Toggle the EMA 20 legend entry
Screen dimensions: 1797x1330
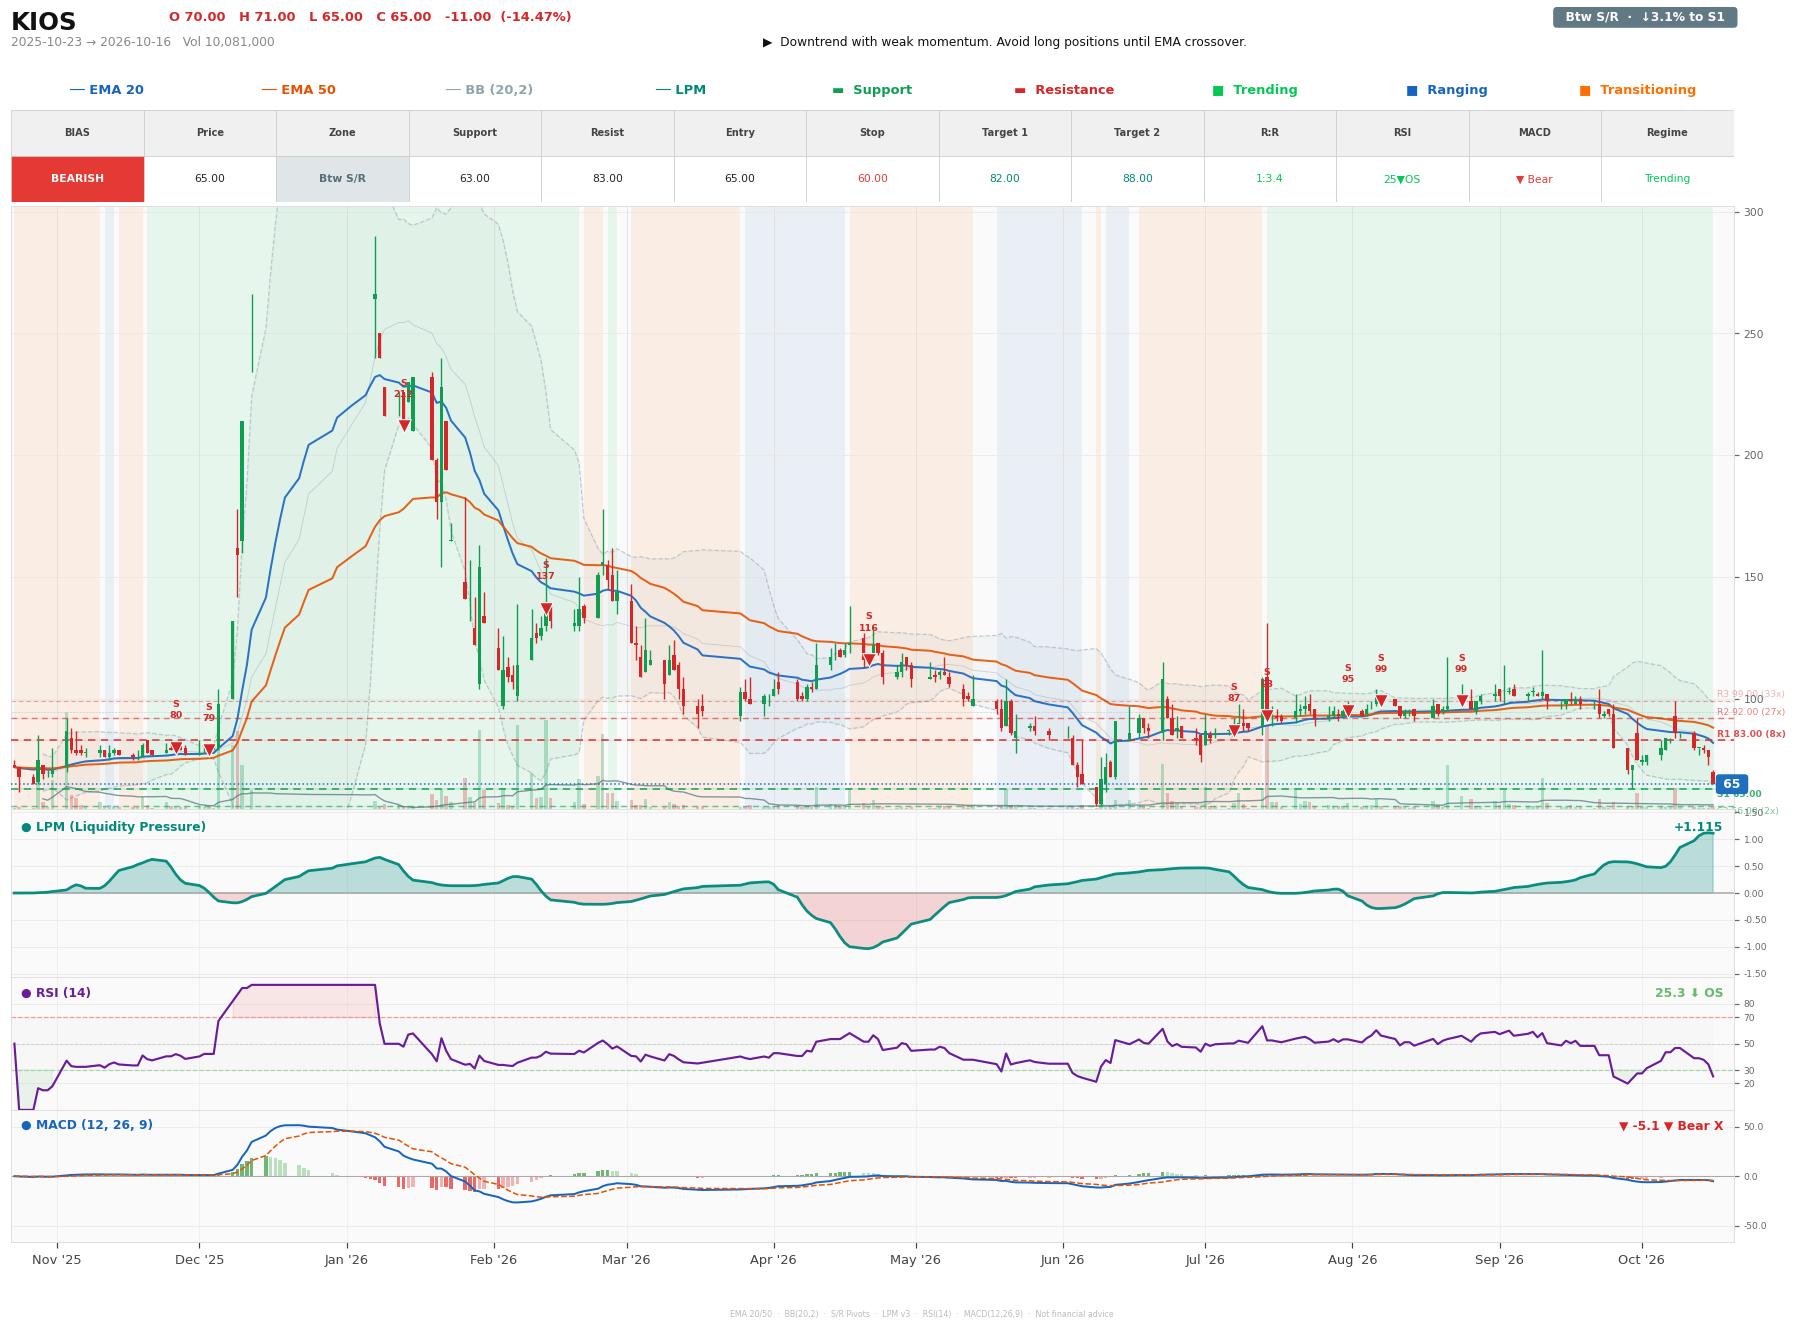(x=107, y=90)
